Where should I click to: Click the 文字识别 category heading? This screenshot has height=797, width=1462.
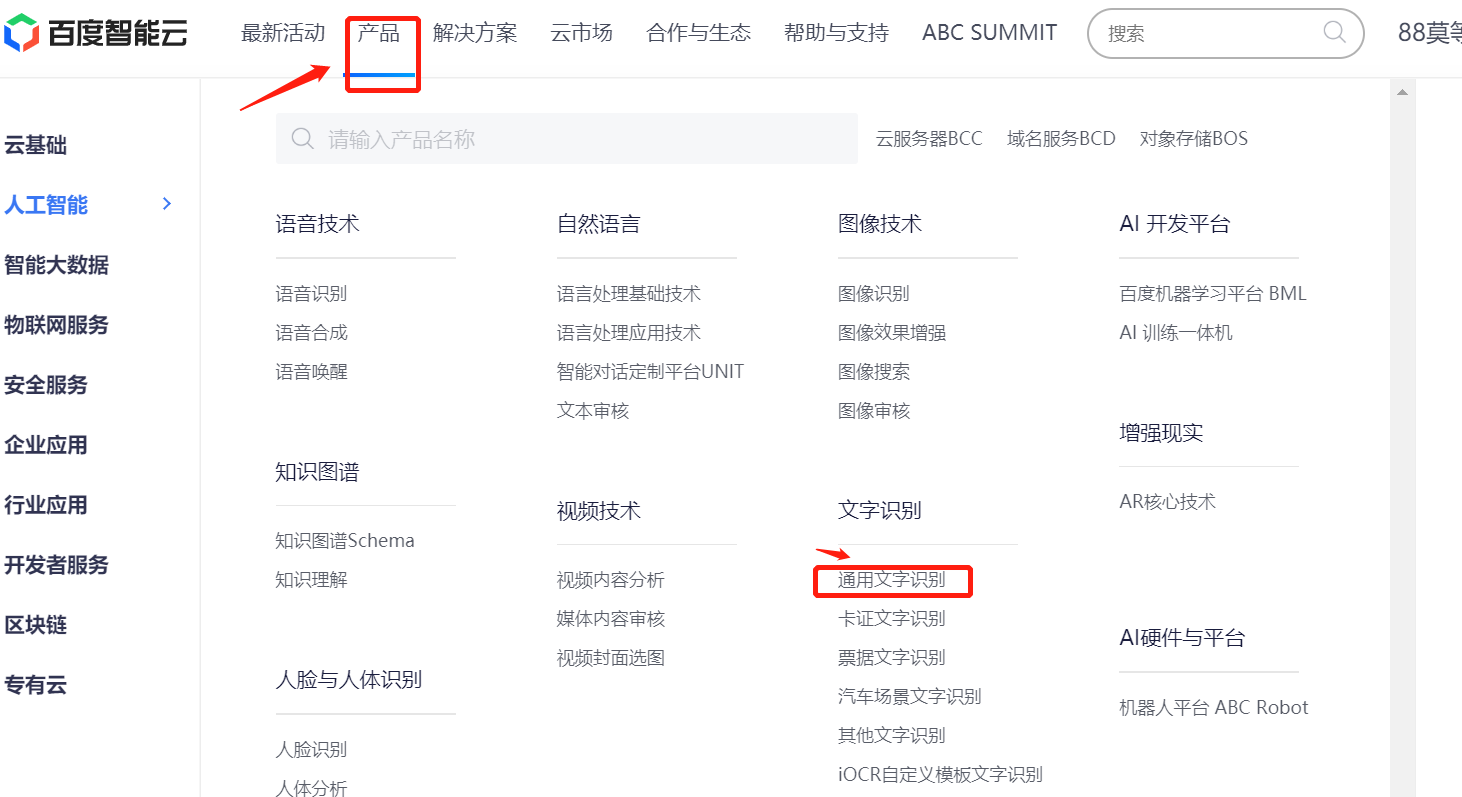[880, 510]
